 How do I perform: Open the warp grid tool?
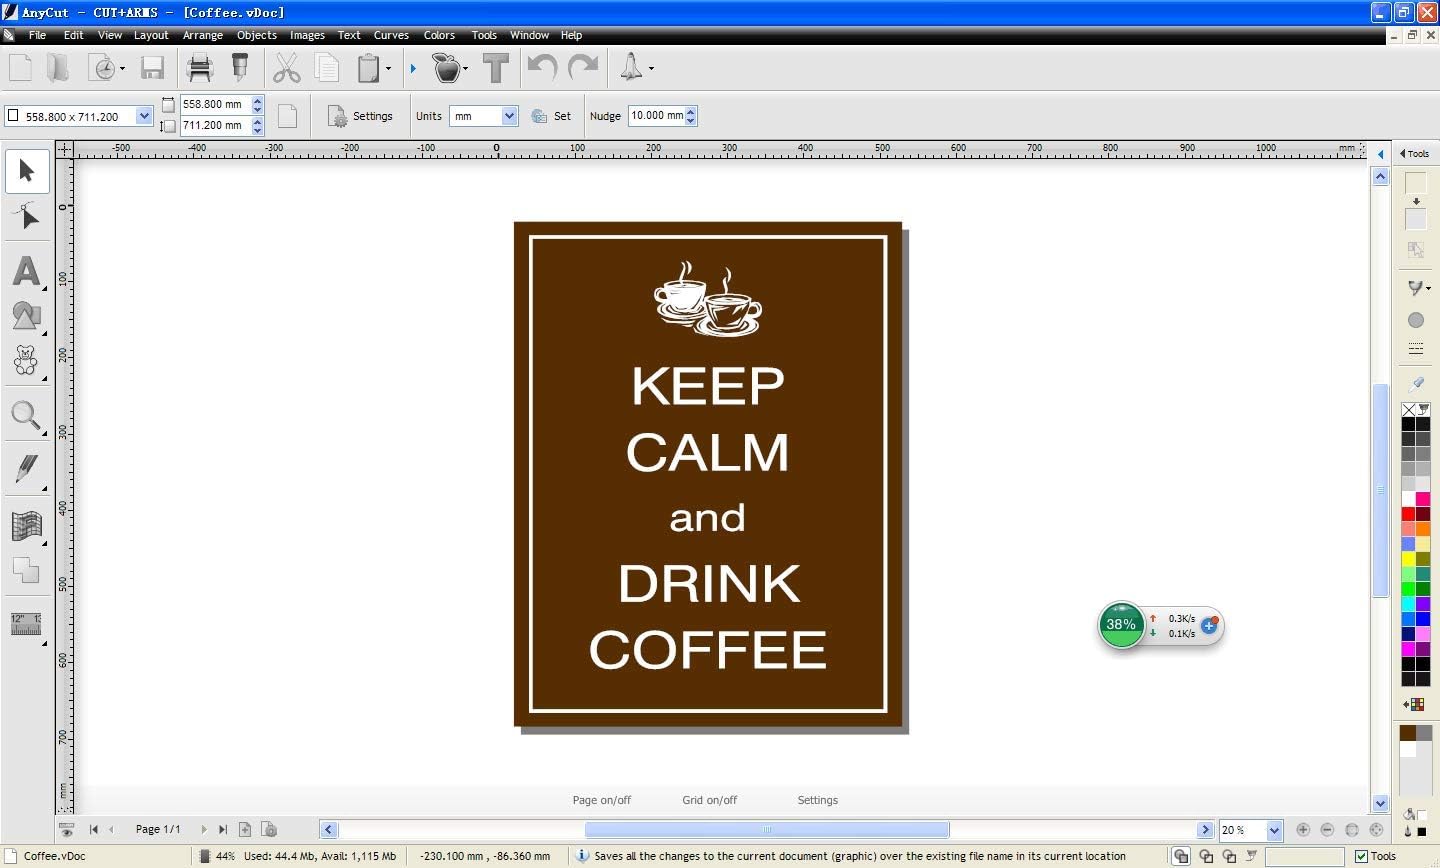[27, 525]
